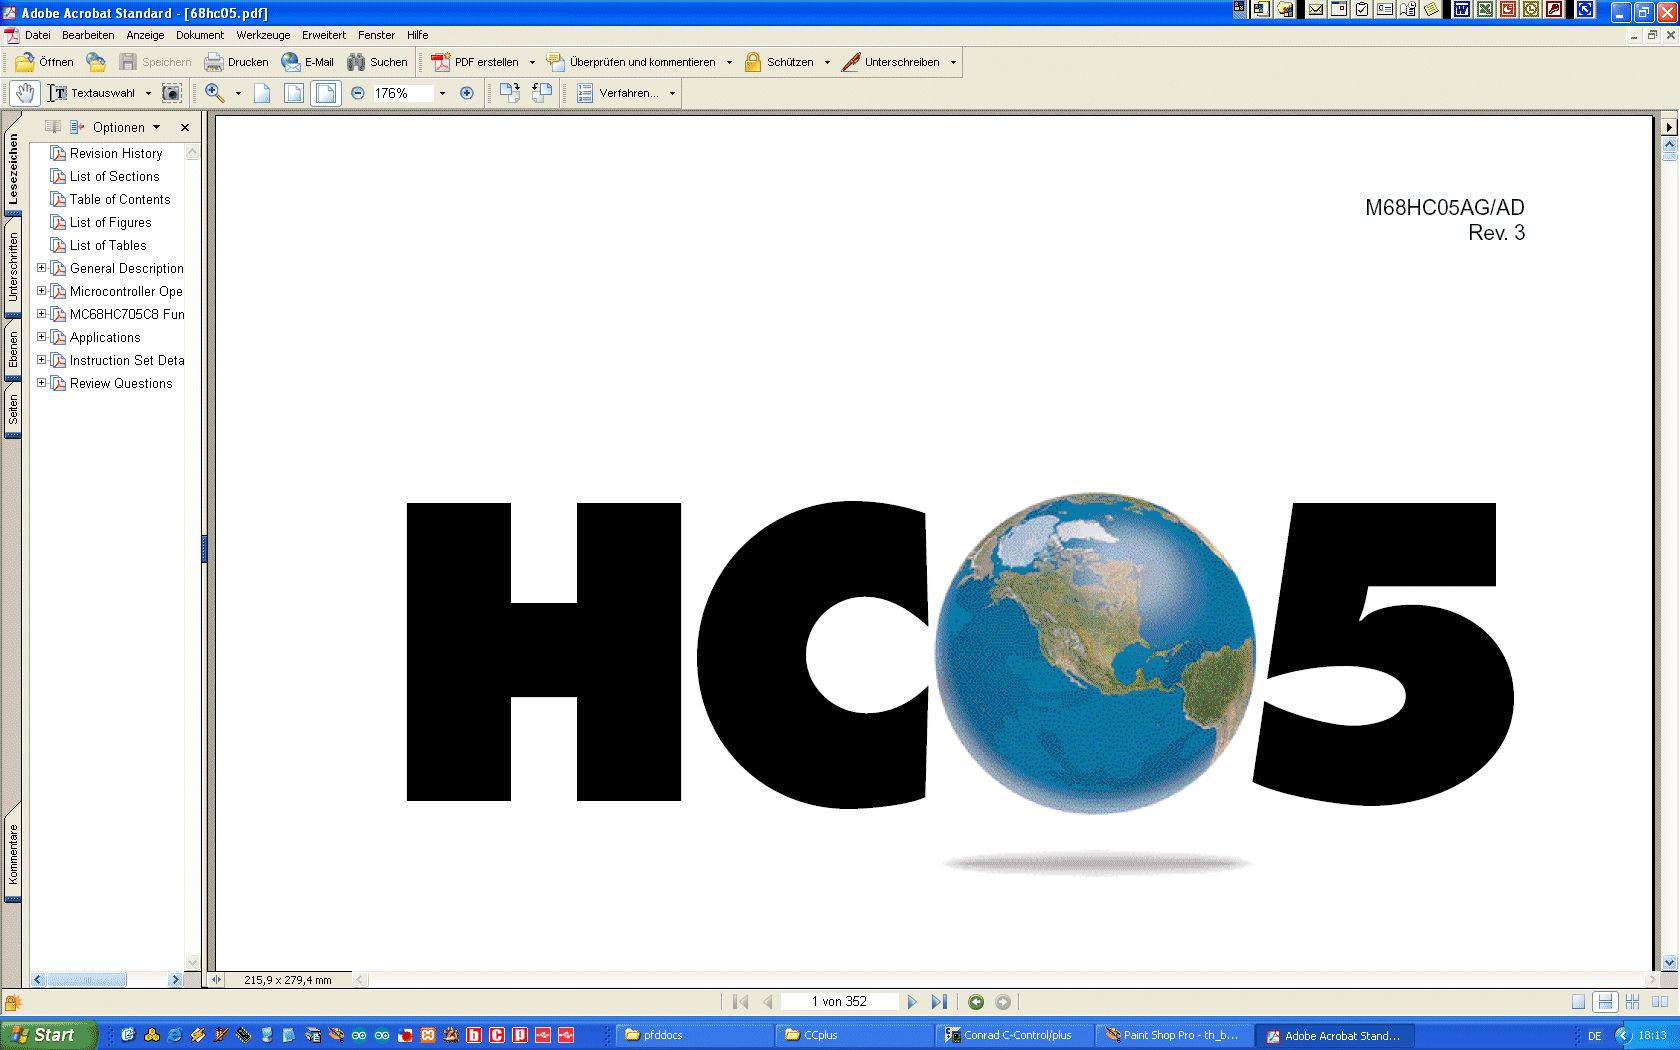Send the PDF via E-Mail button
Image resolution: width=1680 pixels, height=1050 pixels.
click(308, 62)
